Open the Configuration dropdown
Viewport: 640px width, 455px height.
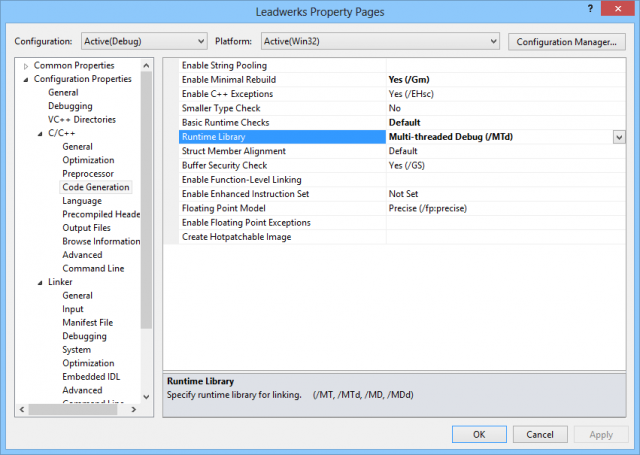(140, 41)
